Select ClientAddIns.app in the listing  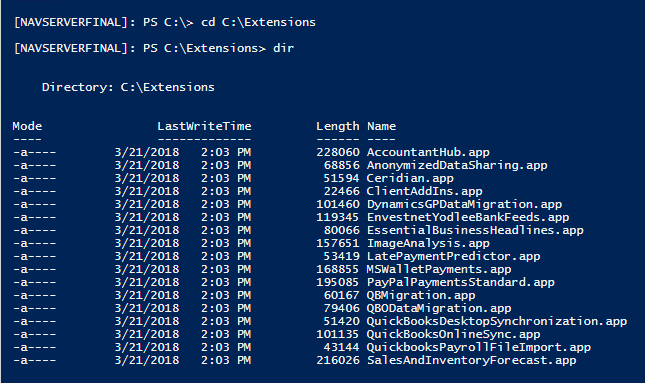(425, 191)
